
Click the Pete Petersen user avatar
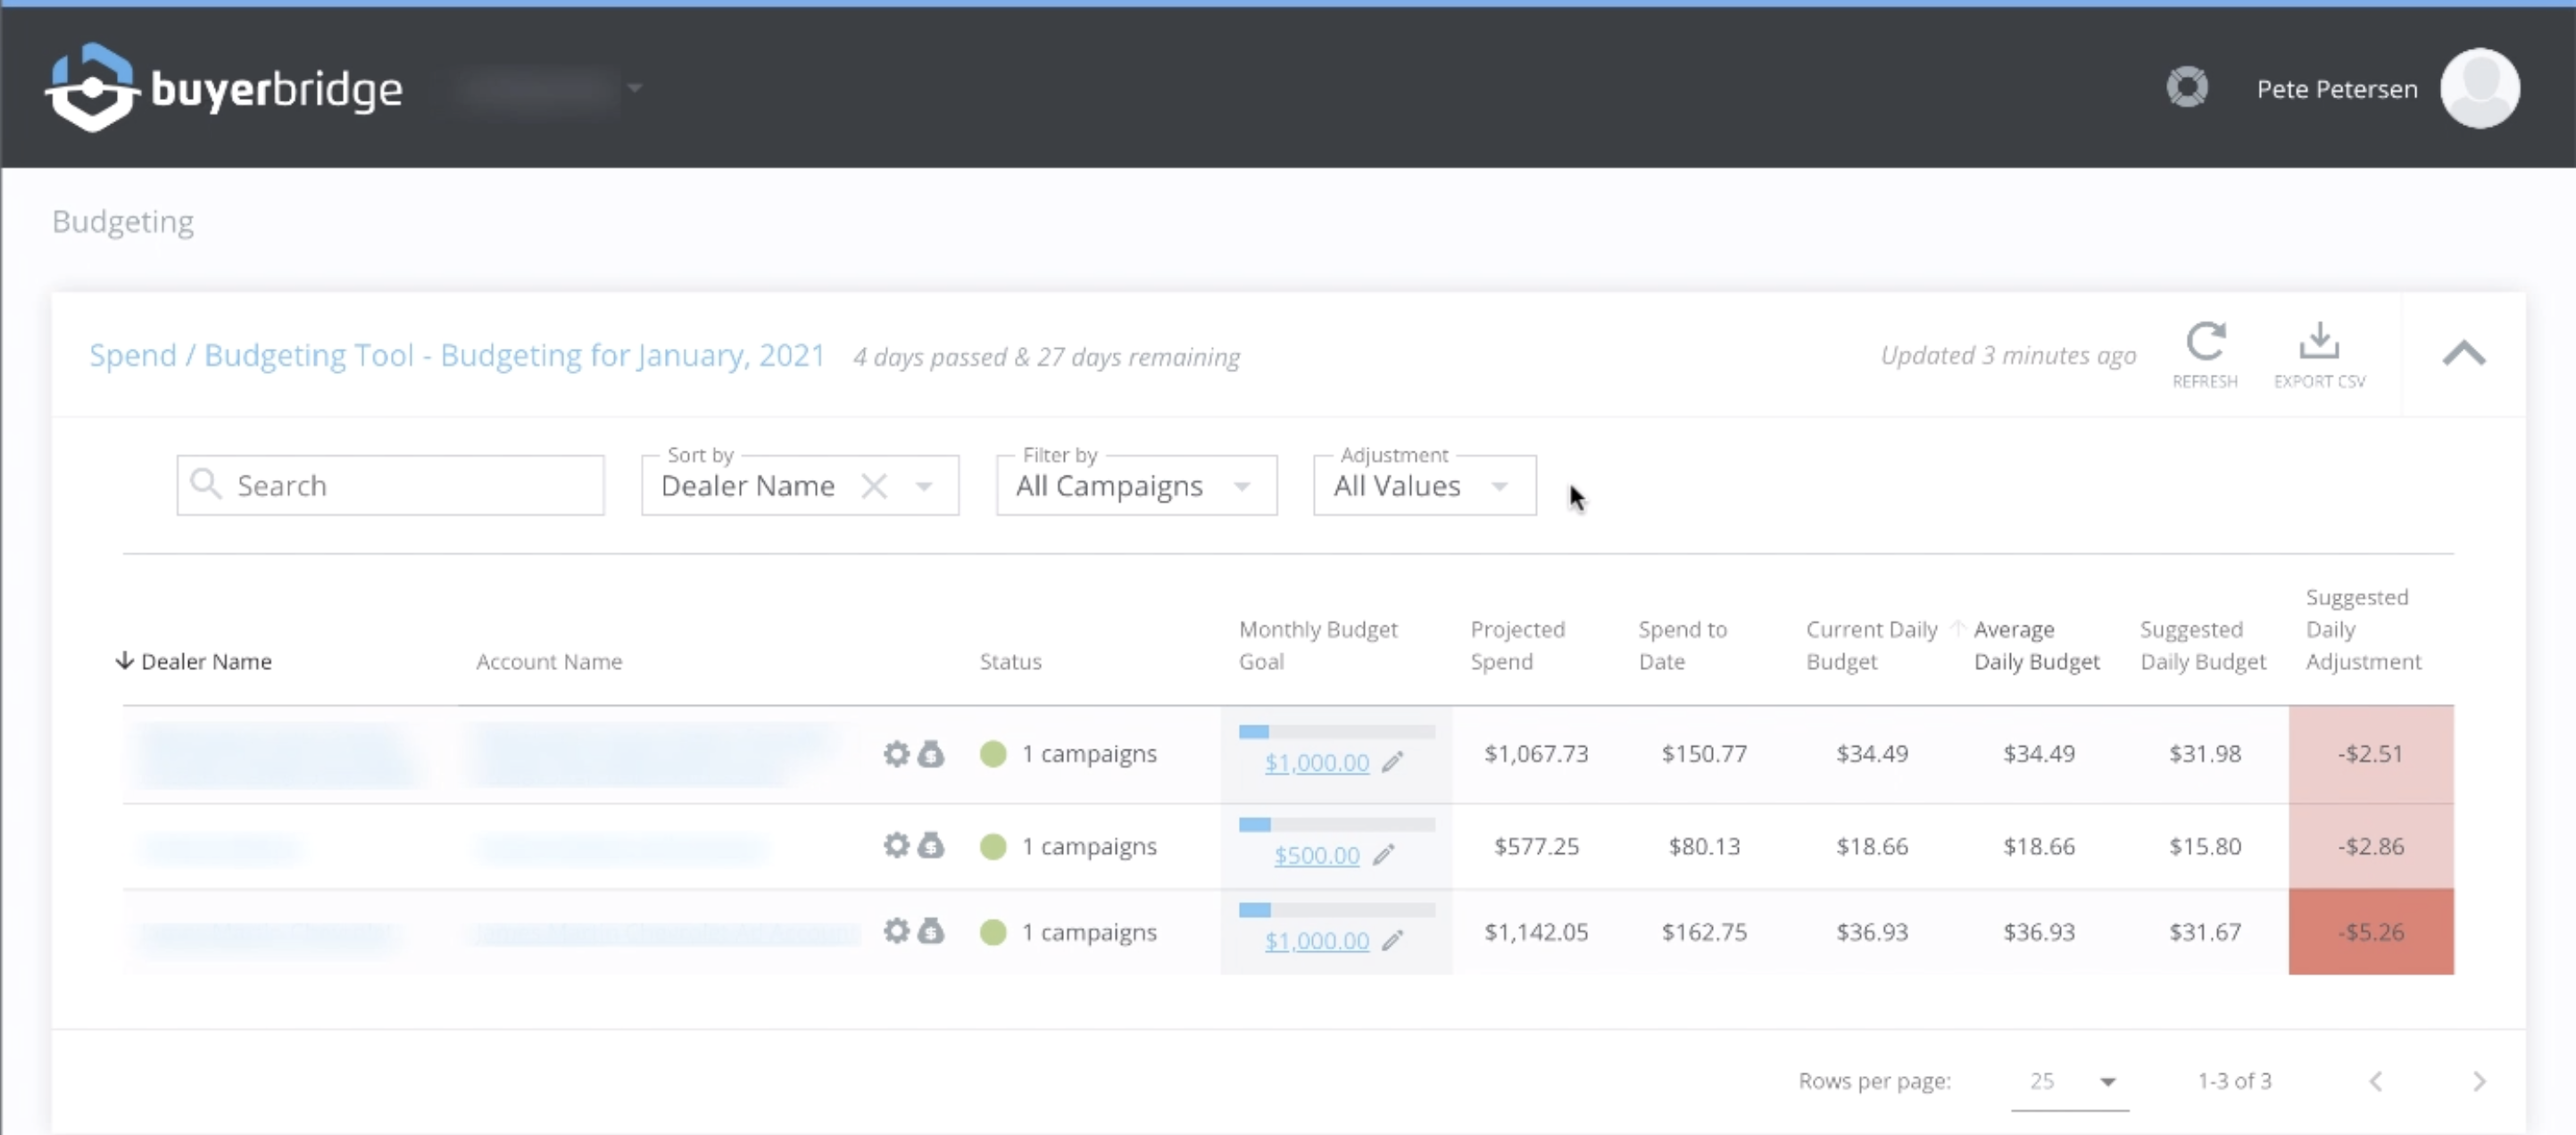tap(2479, 88)
